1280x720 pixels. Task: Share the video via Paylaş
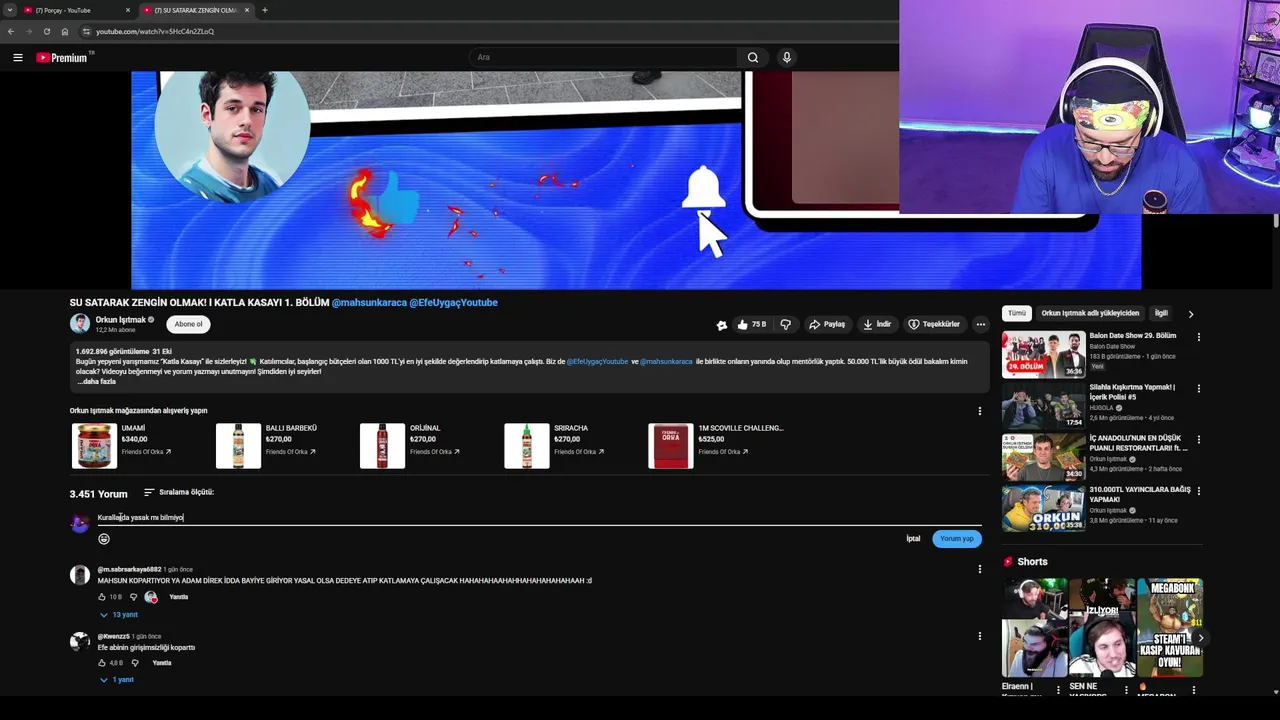pyautogui.click(x=827, y=324)
